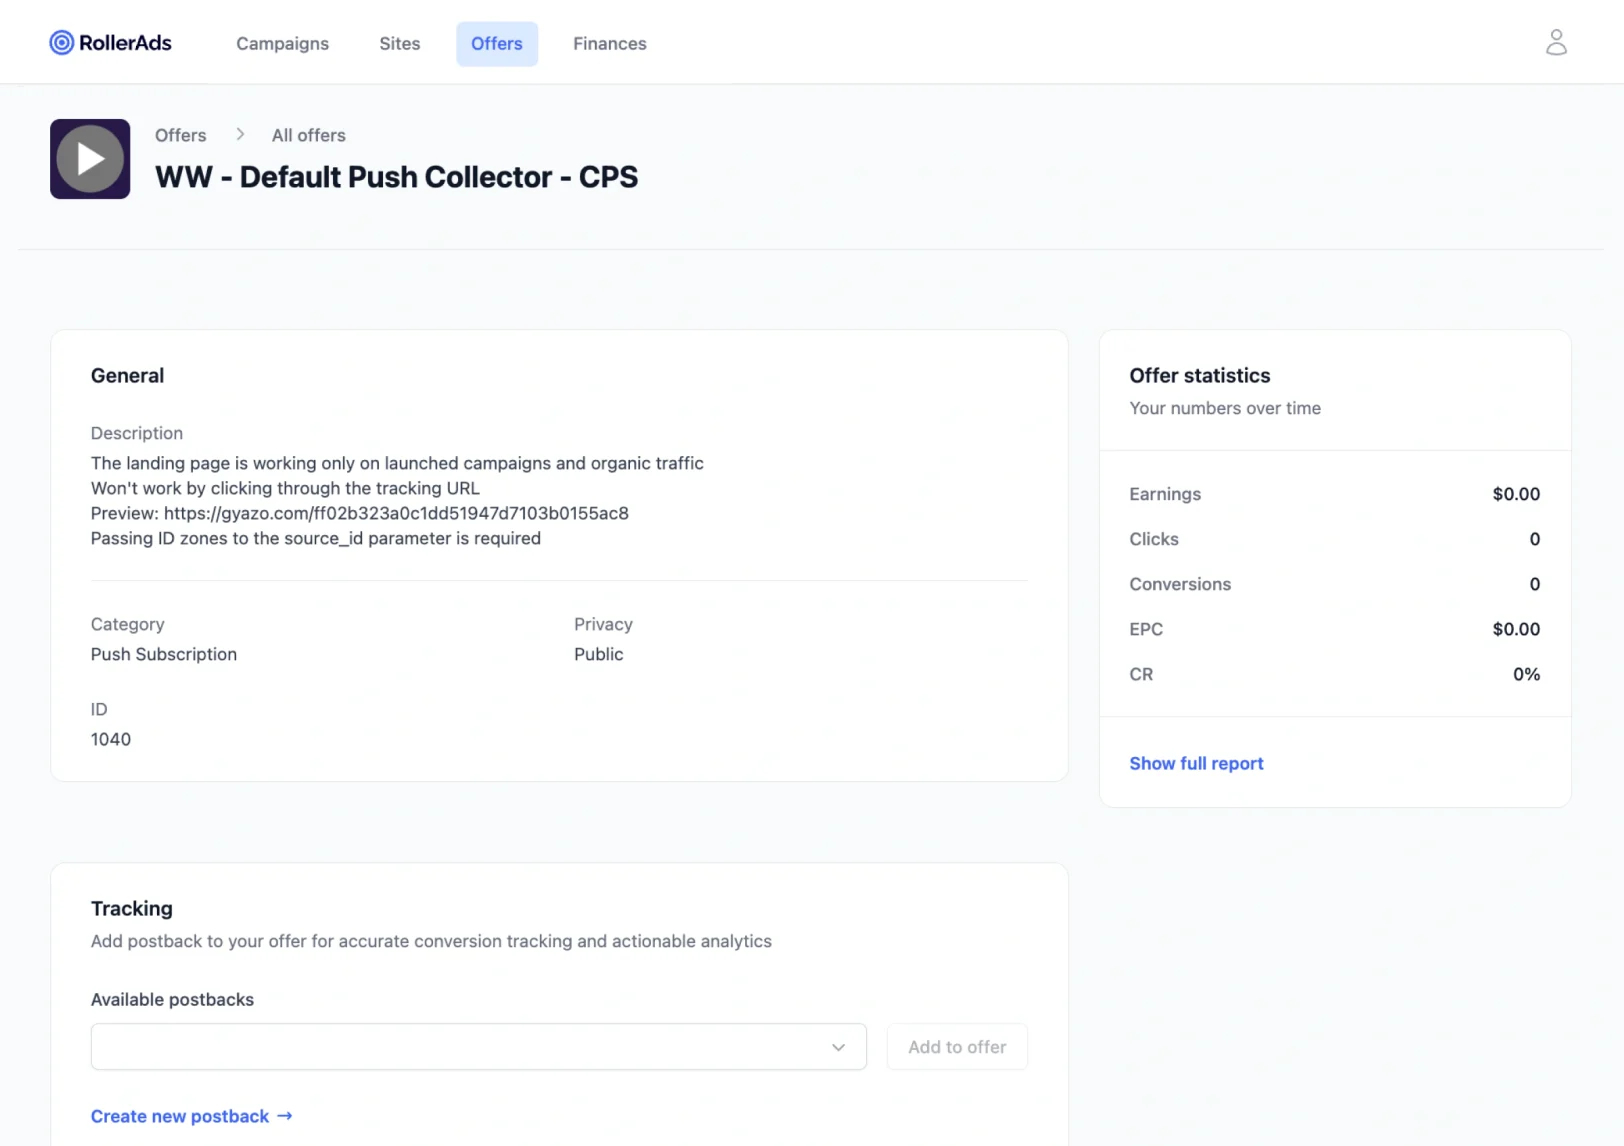Click the arrow beside Create new postback
This screenshot has width=1624, height=1146.
click(285, 1115)
